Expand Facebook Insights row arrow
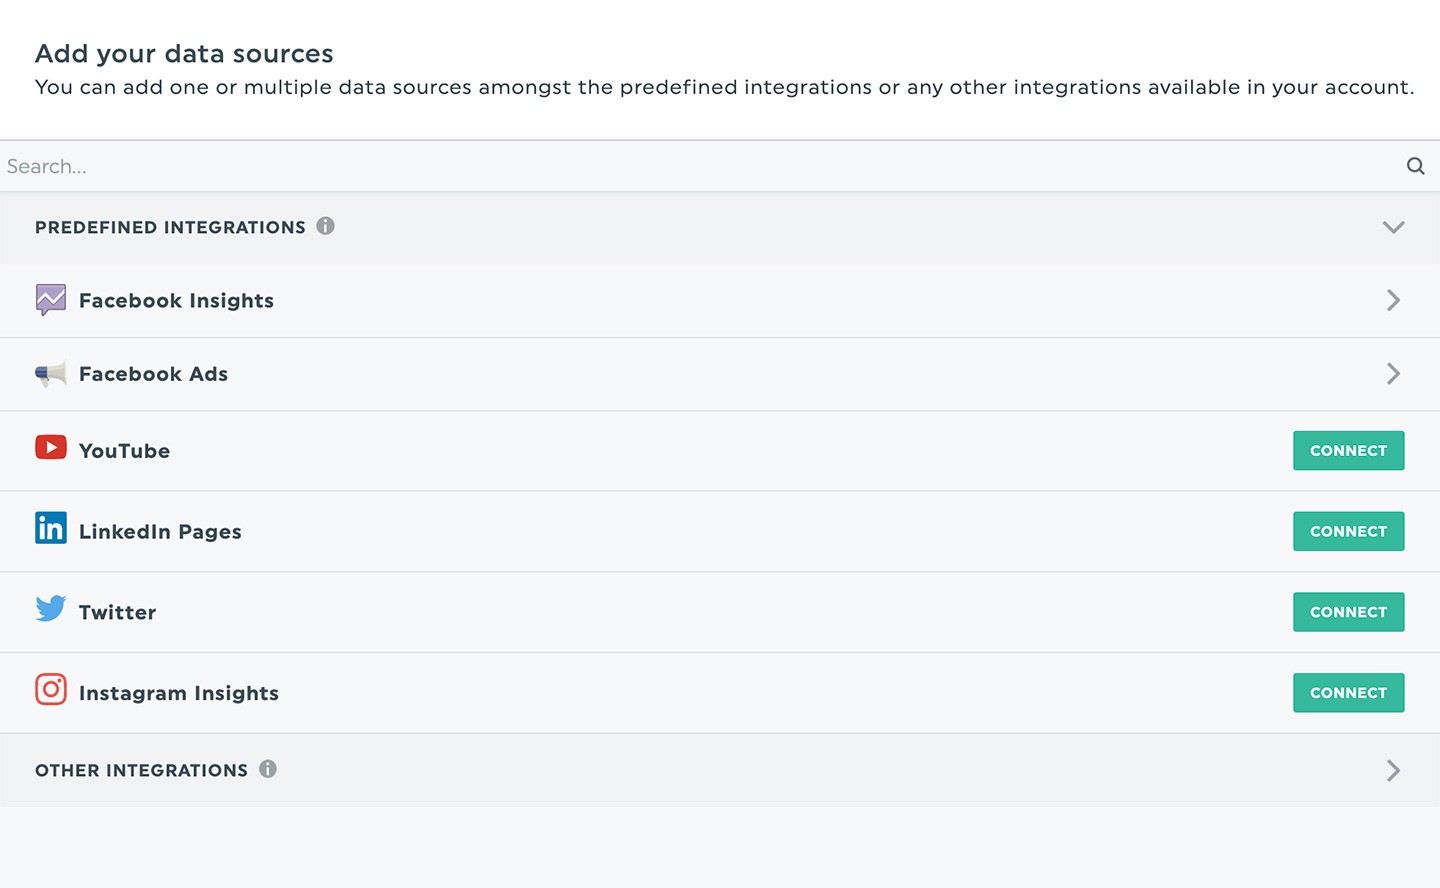The image size is (1440, 888). tap(1393, 300)
